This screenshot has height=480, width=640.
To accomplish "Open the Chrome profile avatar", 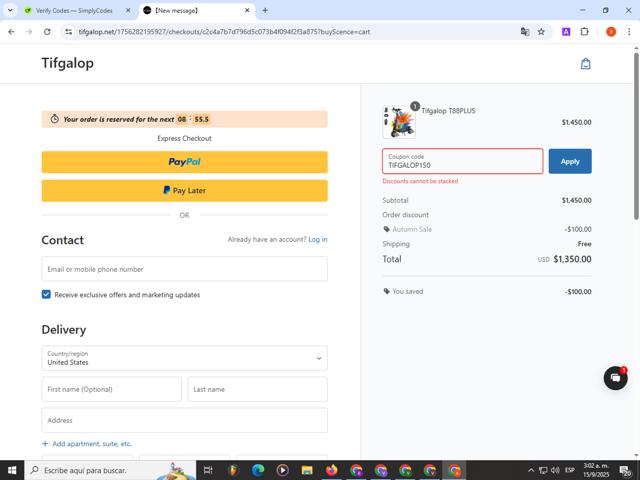I will tap(611, 32).
